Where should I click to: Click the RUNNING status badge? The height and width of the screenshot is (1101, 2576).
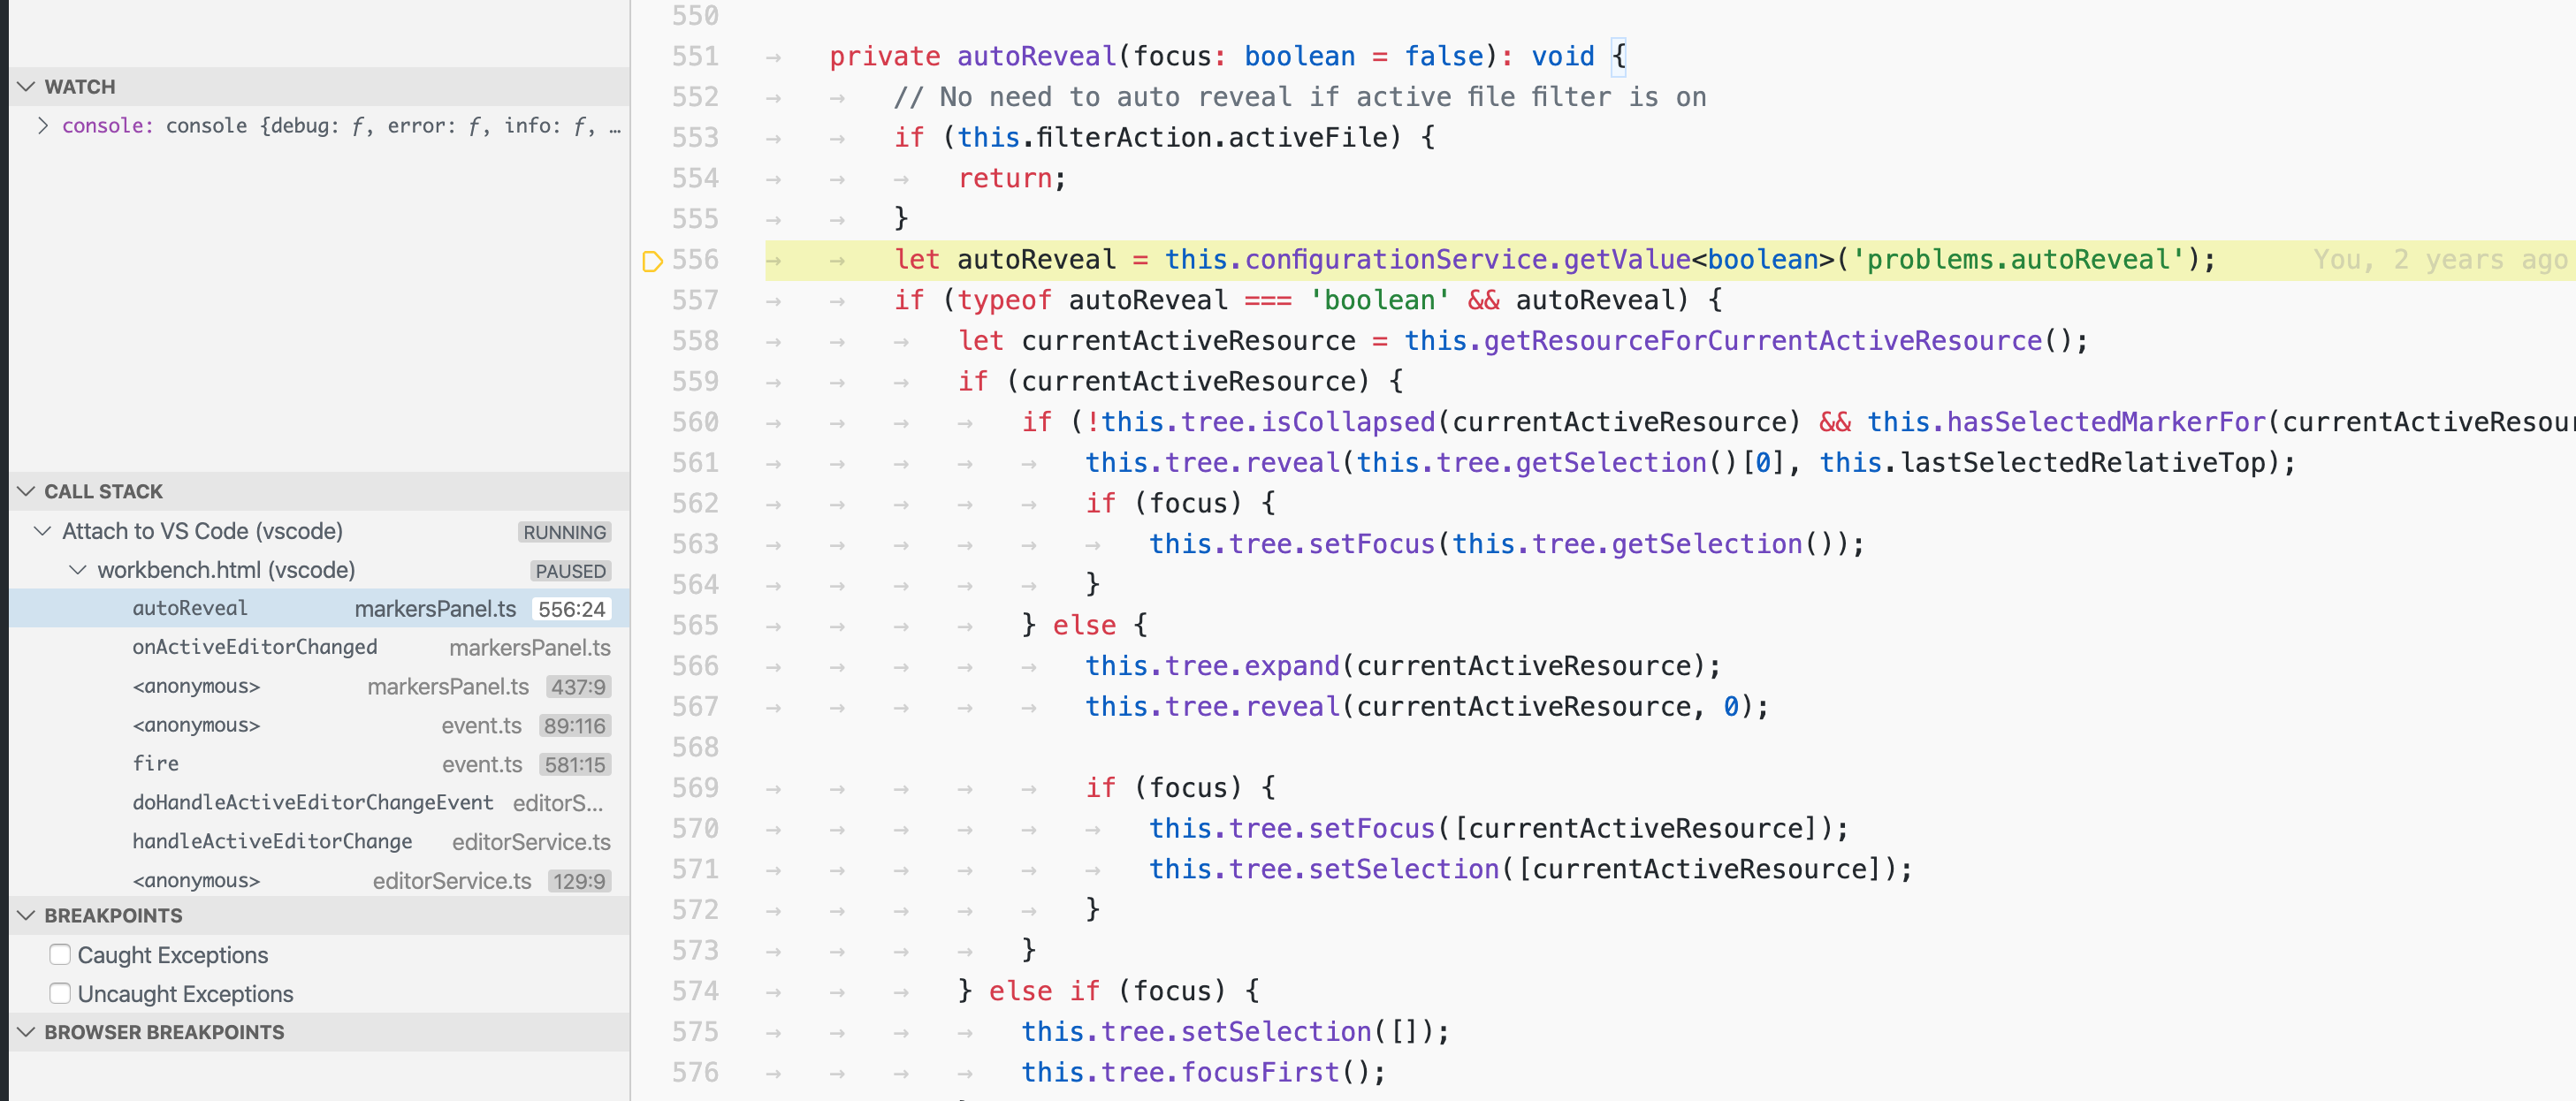[x=564, y=531]
